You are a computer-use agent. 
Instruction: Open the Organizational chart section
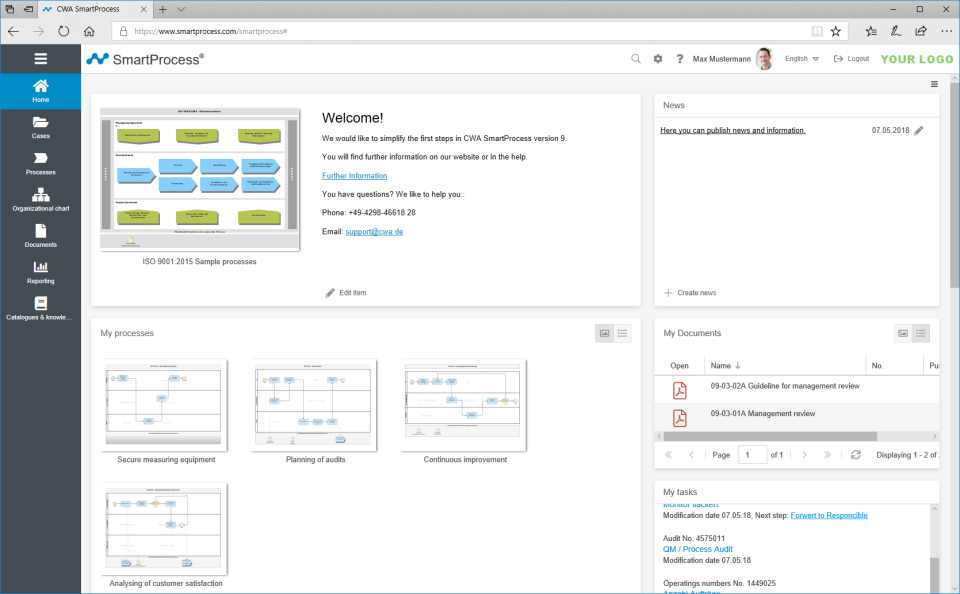pos(40,200)
